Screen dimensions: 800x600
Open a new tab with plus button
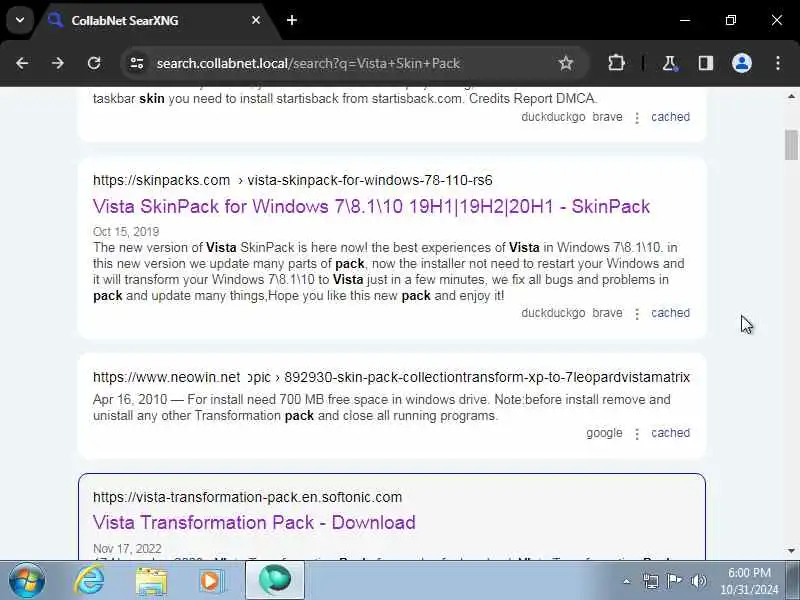point(292,20)
